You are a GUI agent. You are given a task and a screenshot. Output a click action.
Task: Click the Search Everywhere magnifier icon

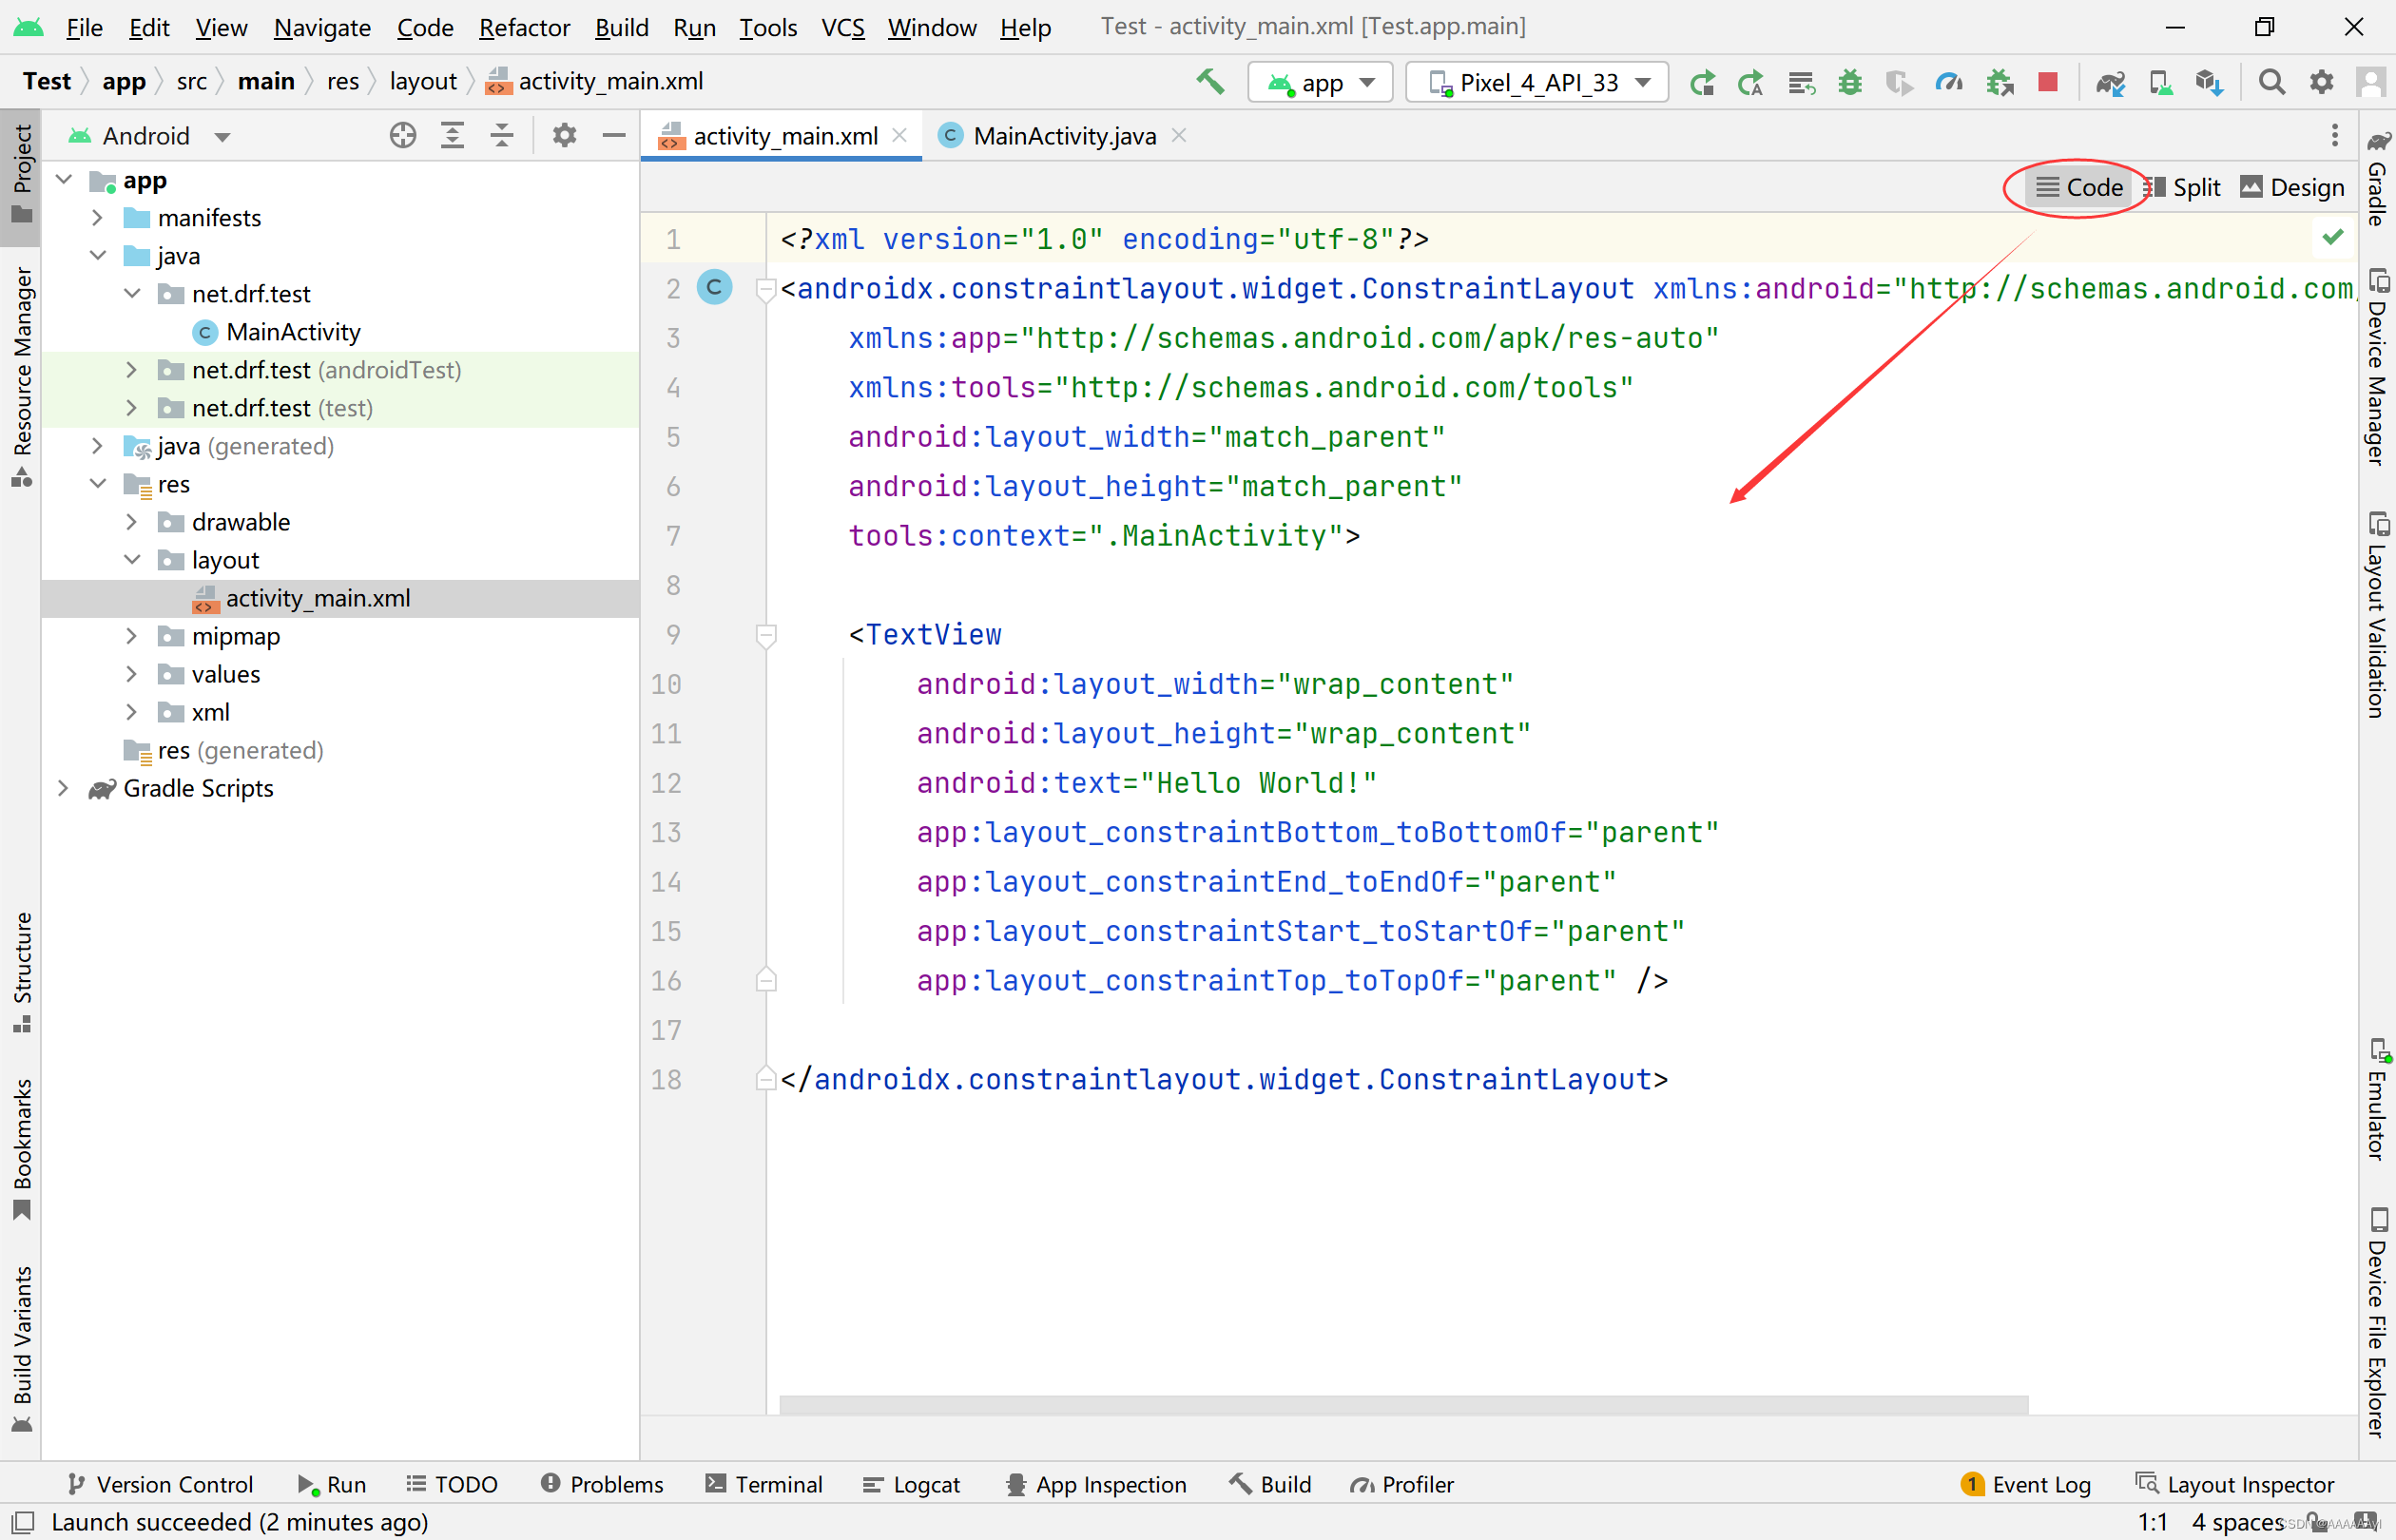click(2272, 82)
